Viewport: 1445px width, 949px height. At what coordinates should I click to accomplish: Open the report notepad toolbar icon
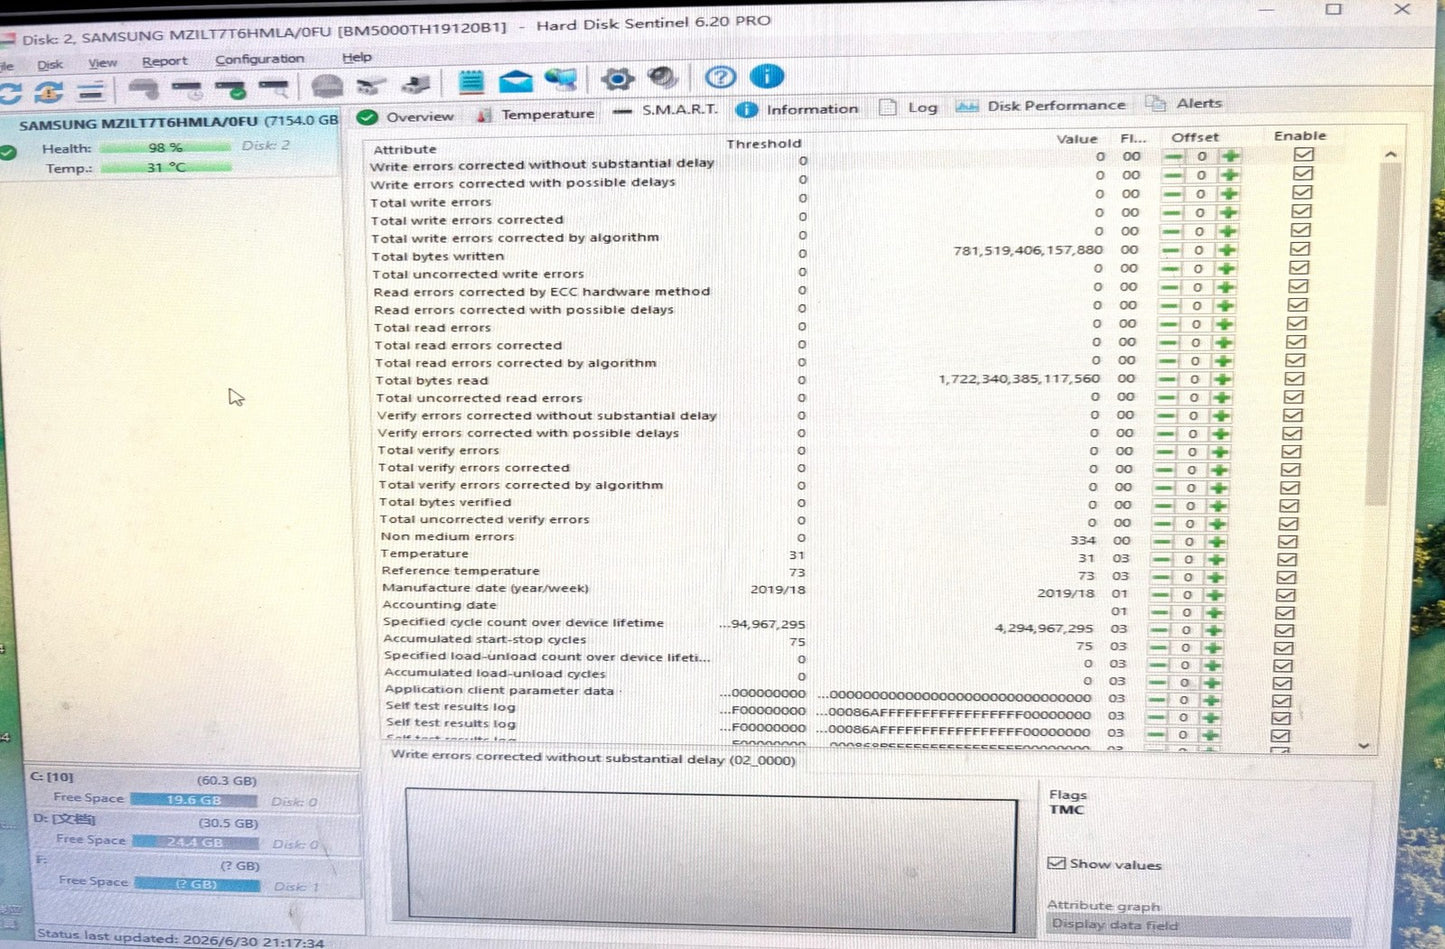471,82
